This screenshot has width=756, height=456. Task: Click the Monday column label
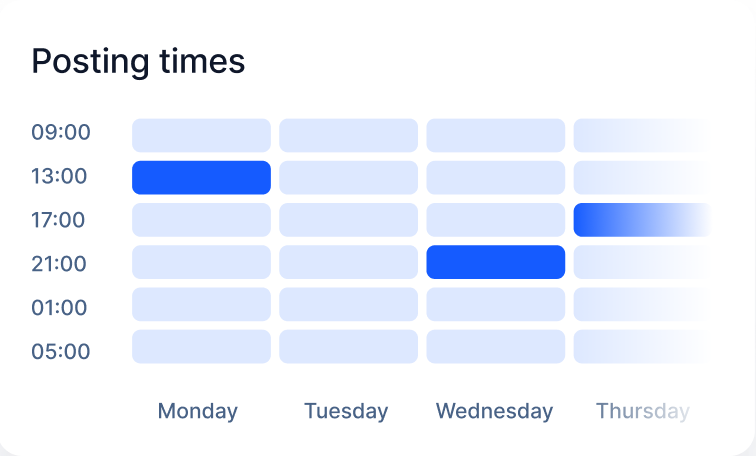click(198, 411)
